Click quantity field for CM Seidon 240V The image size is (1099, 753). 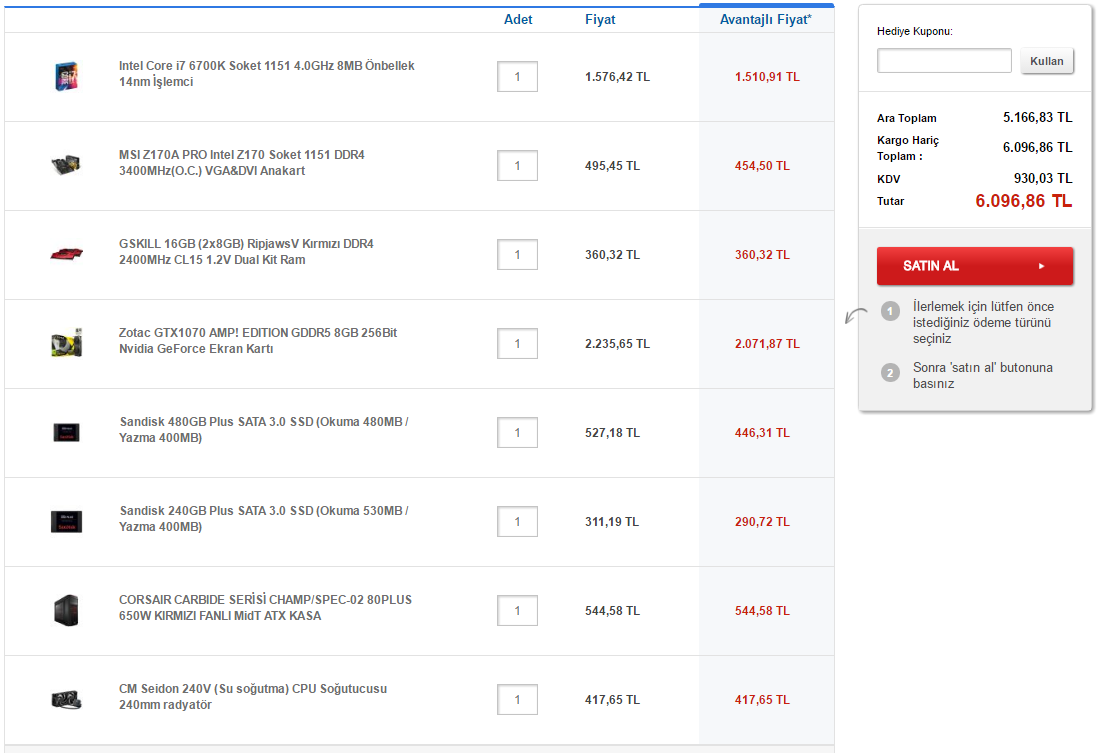[x=517, y=700]
